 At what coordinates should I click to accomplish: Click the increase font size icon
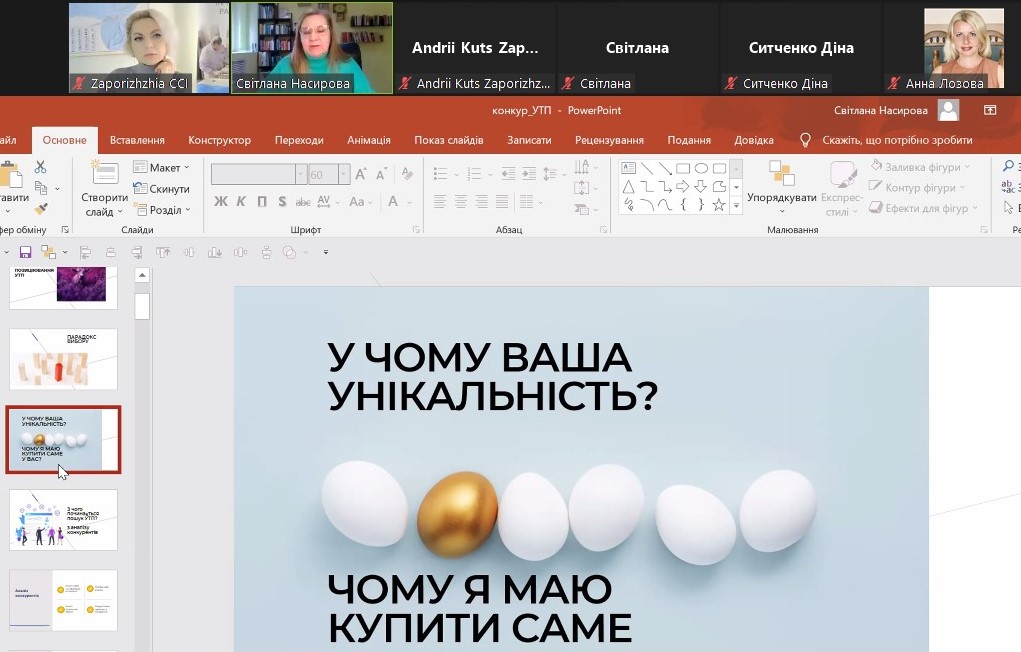361,174
